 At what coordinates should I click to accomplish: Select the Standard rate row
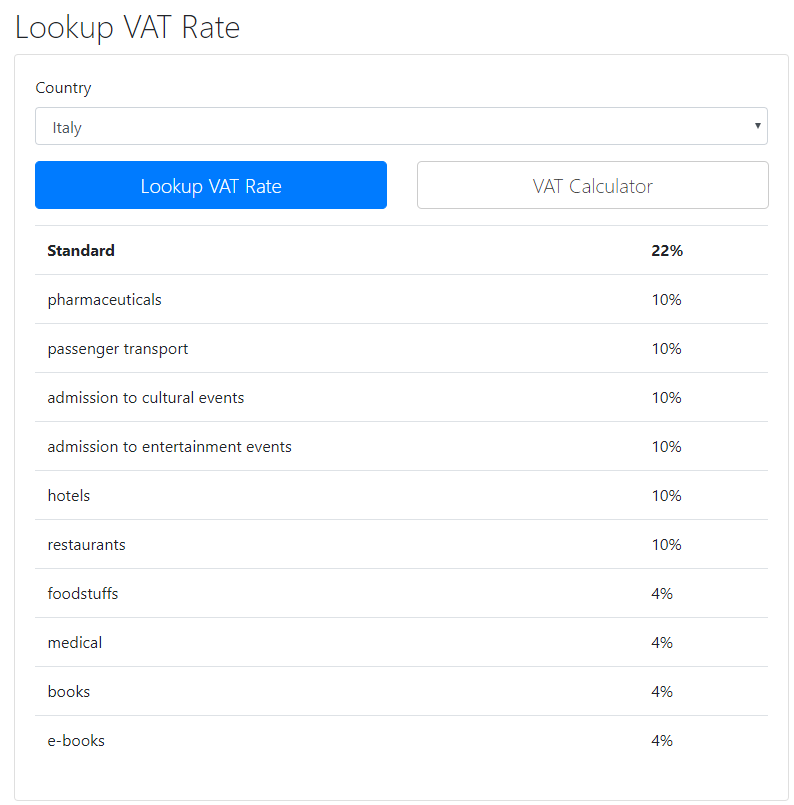tap(81, 251)
